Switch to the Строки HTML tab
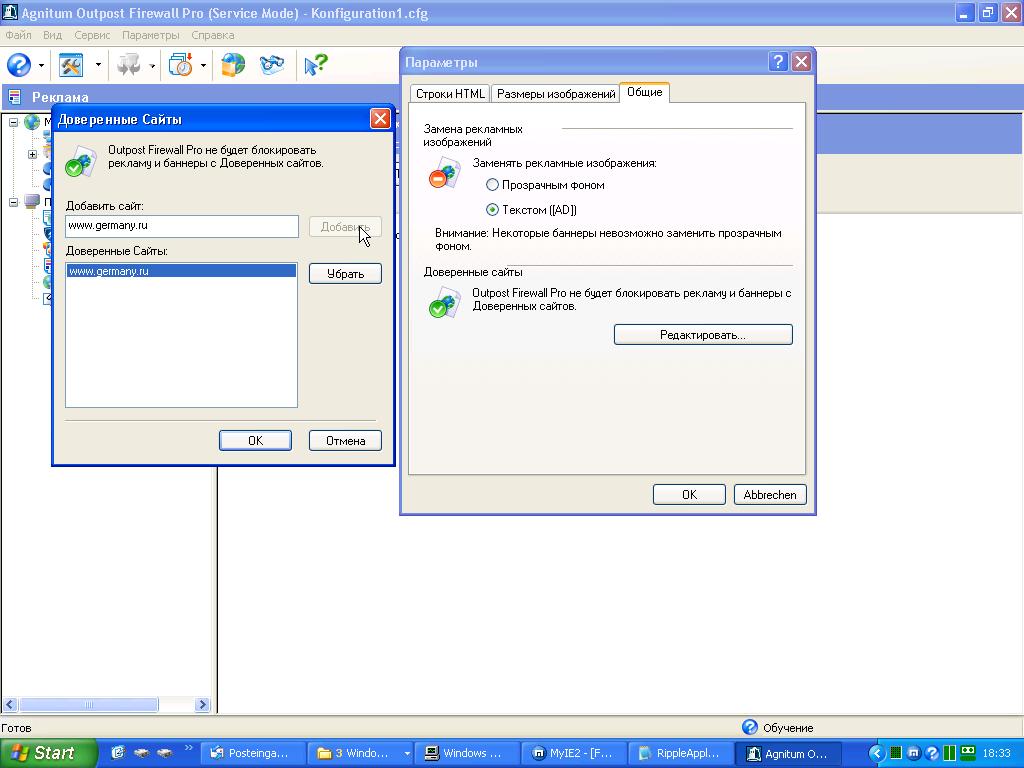The width and height of the screenshot is (1024, 768). tap(450, 94)
